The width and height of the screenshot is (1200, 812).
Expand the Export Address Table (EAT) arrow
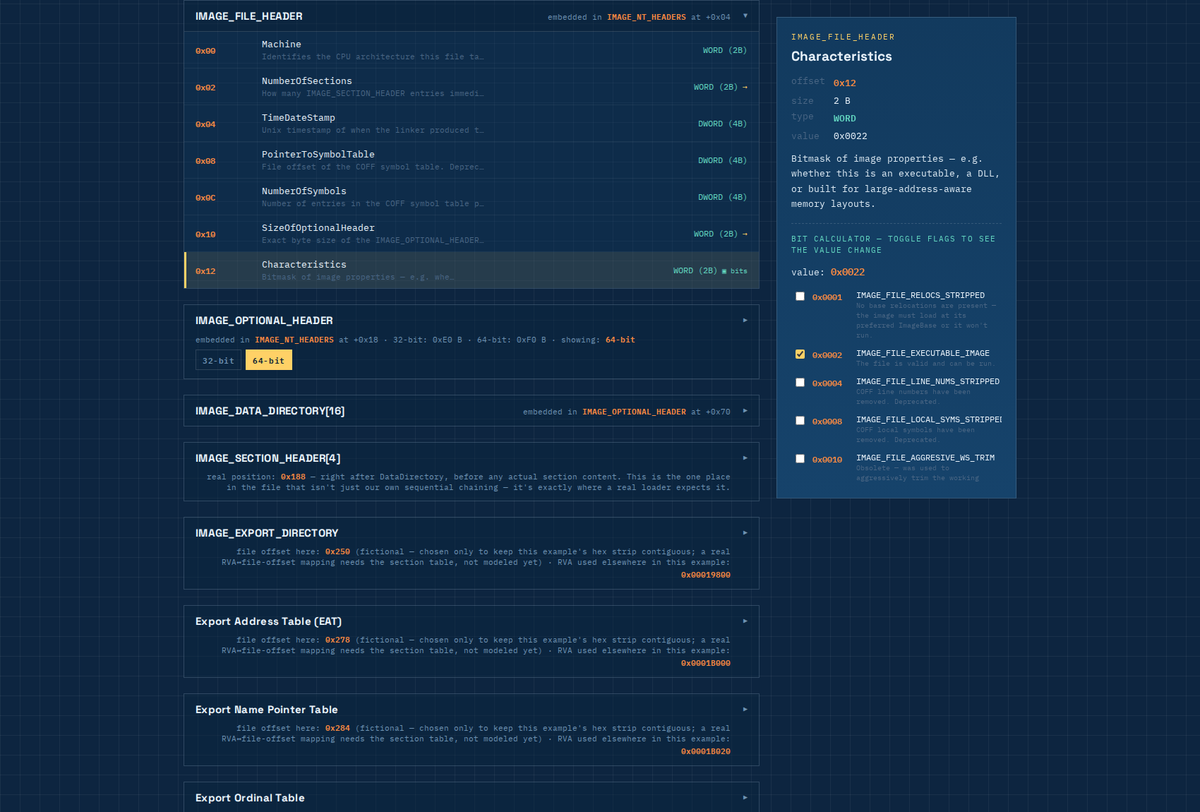click(745, 620)
